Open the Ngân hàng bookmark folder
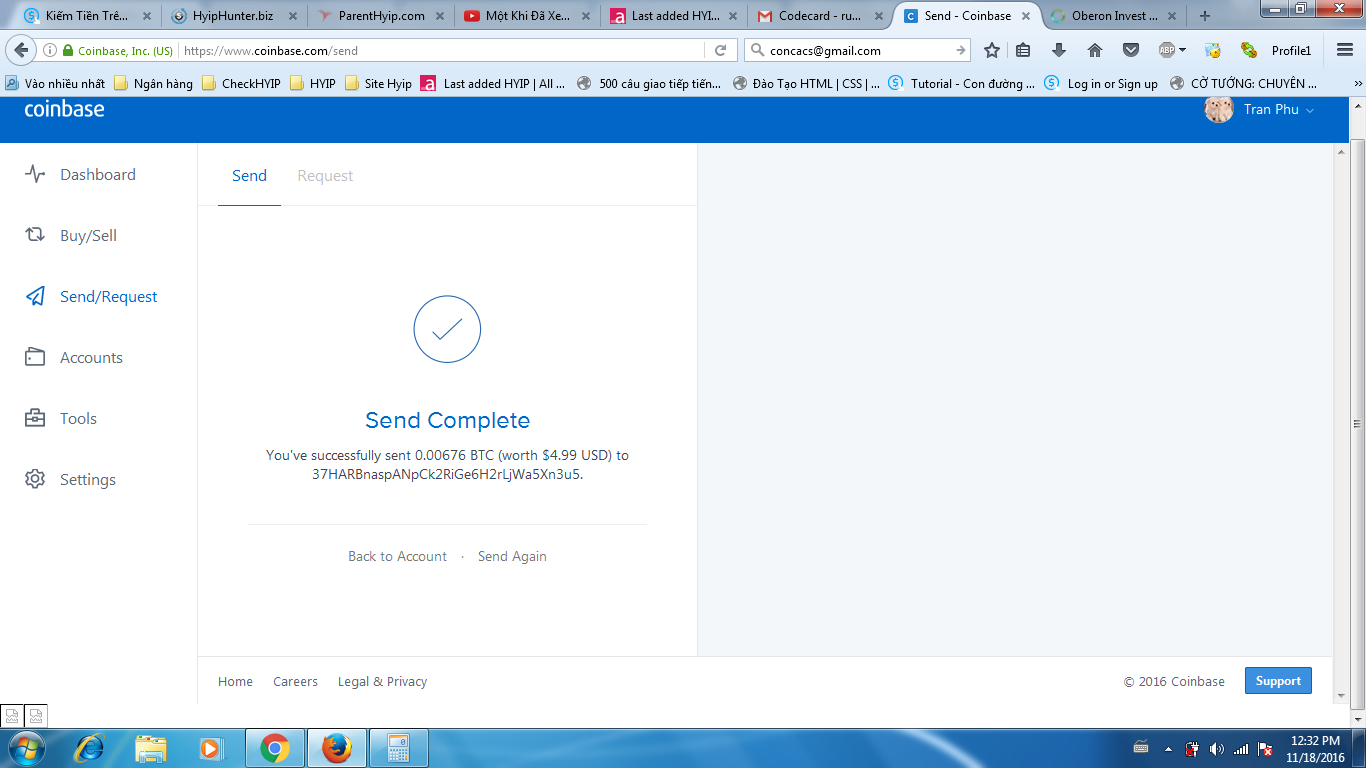 (153, 84)
